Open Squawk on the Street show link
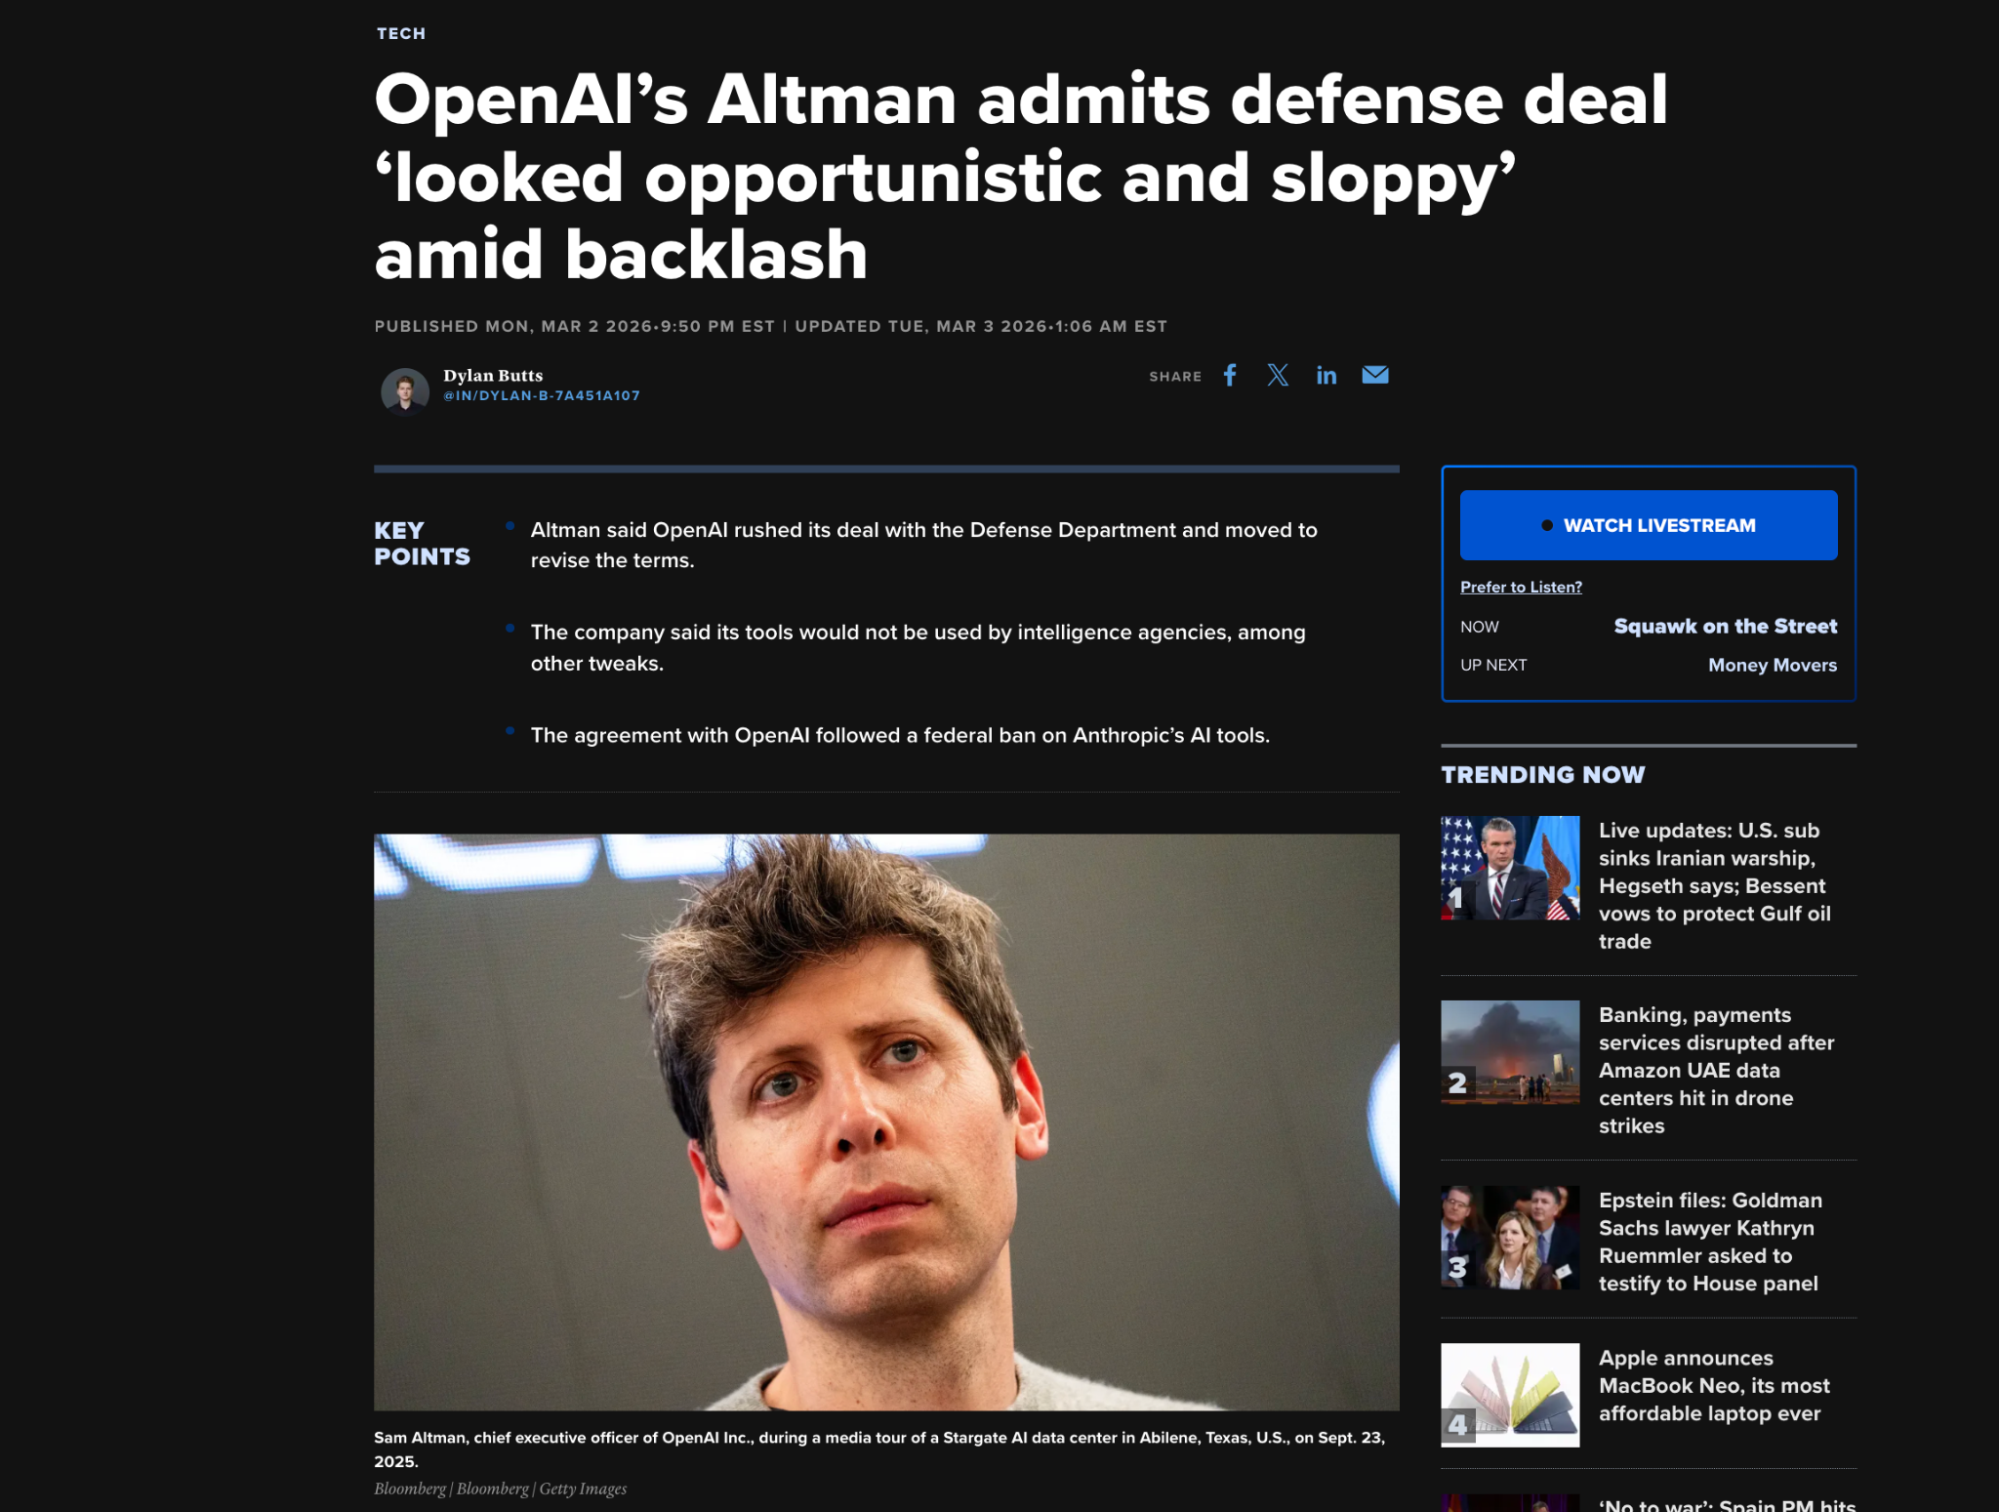The width and height of the screenshot is (1999, 1512). pos(1725,626)
